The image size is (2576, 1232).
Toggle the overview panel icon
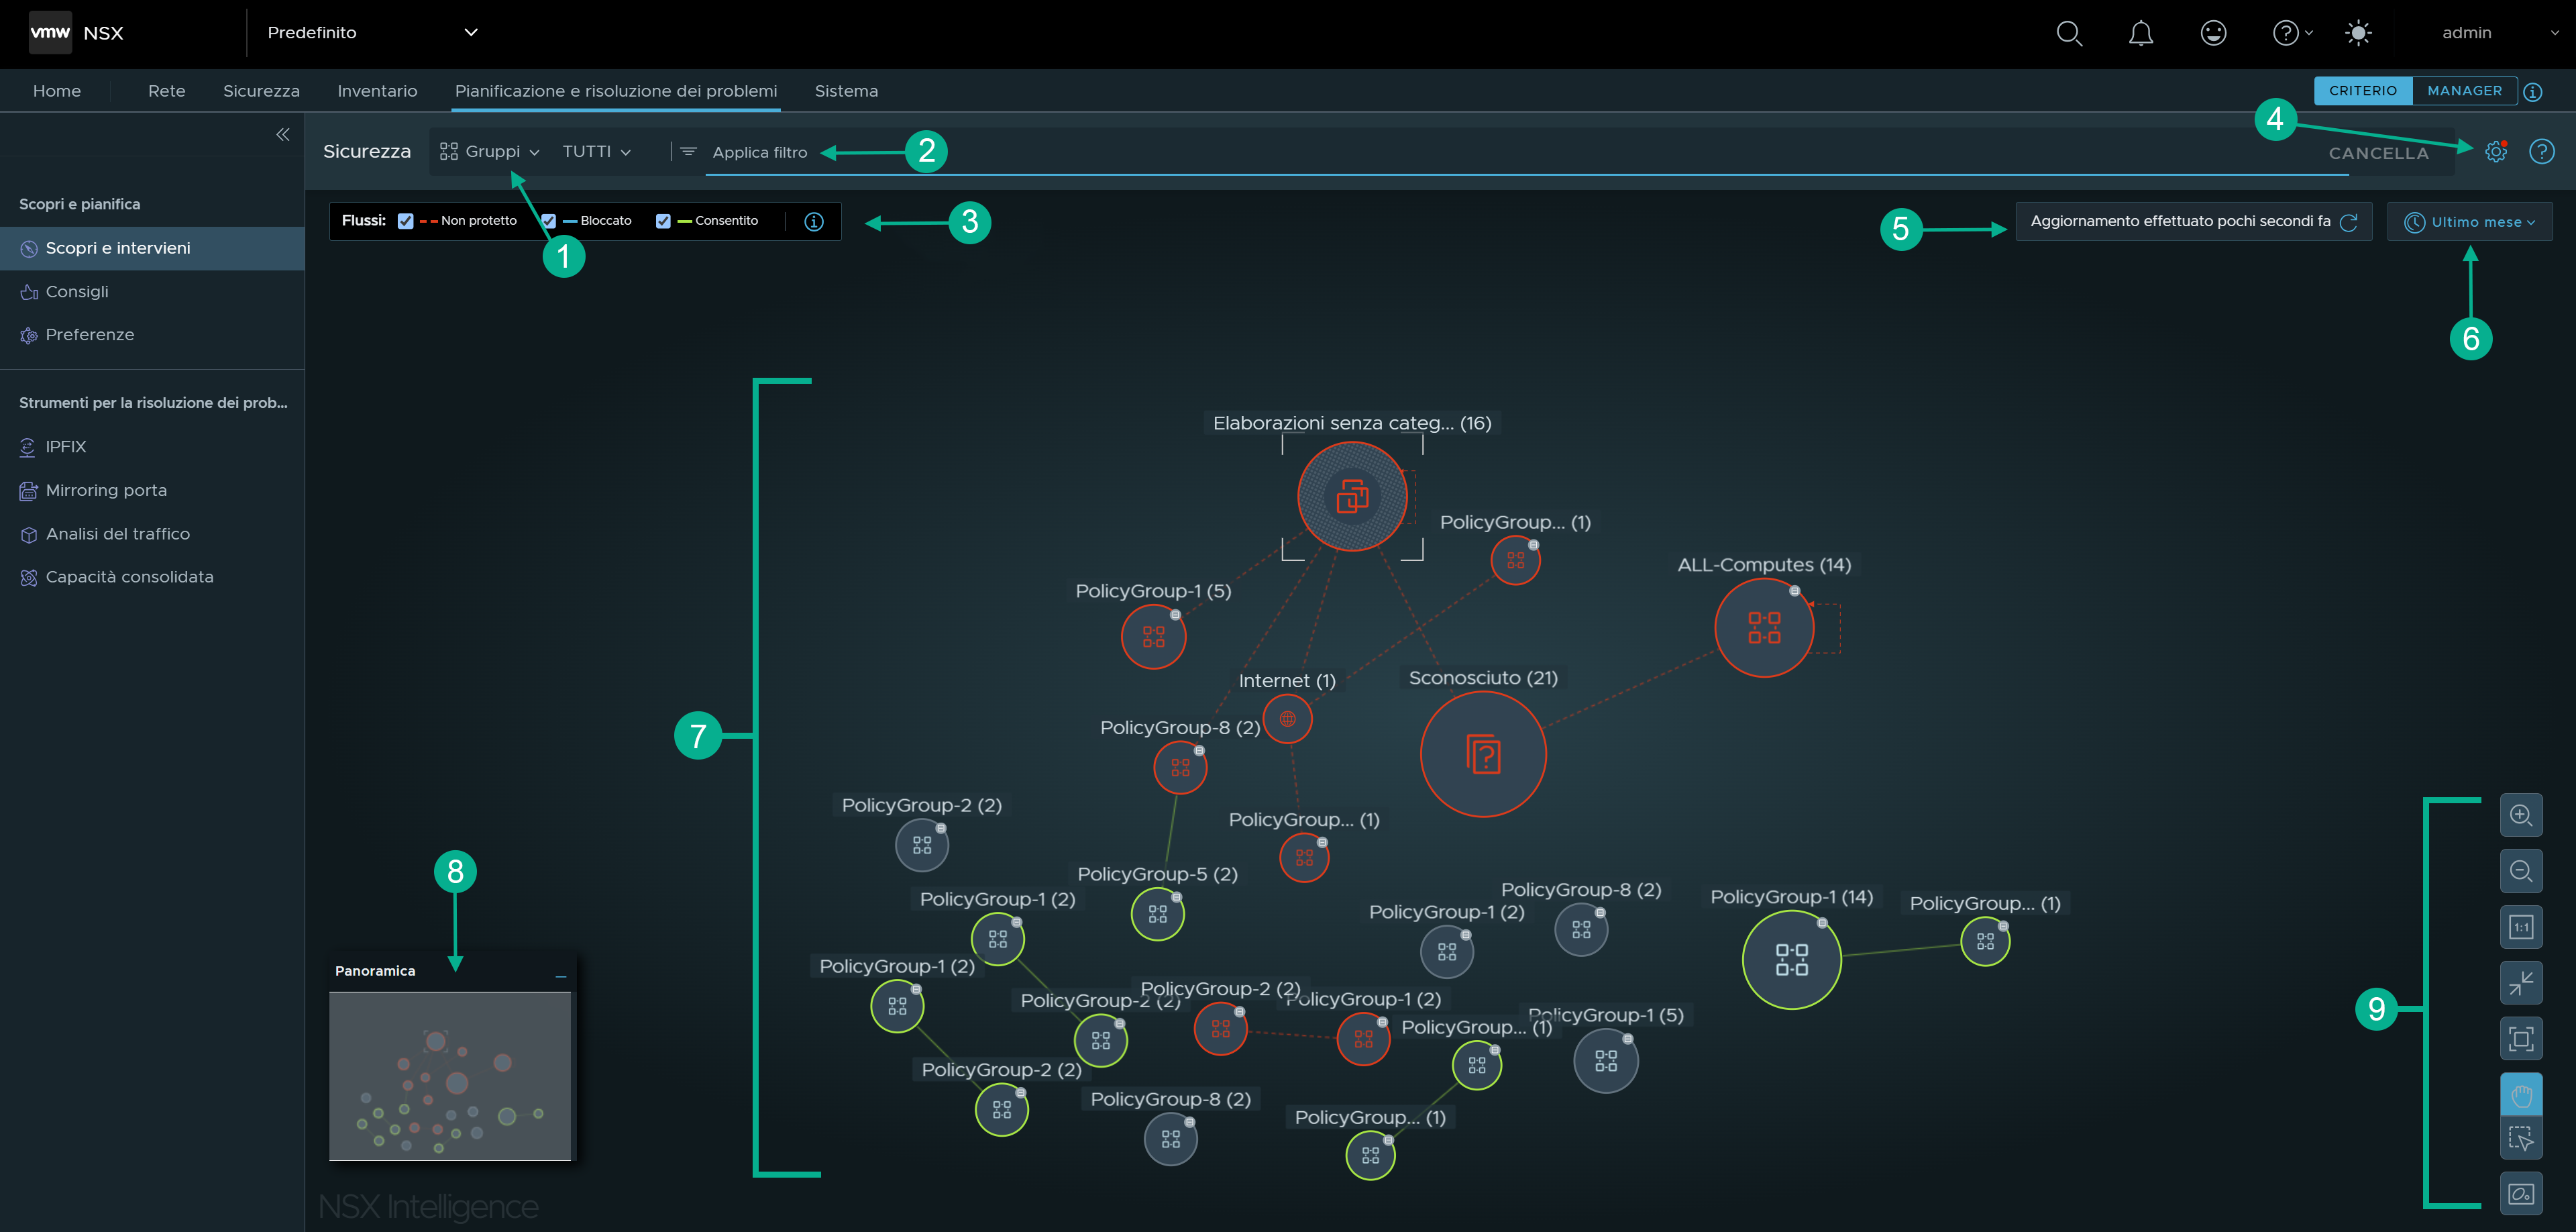coord(2521,1193)
